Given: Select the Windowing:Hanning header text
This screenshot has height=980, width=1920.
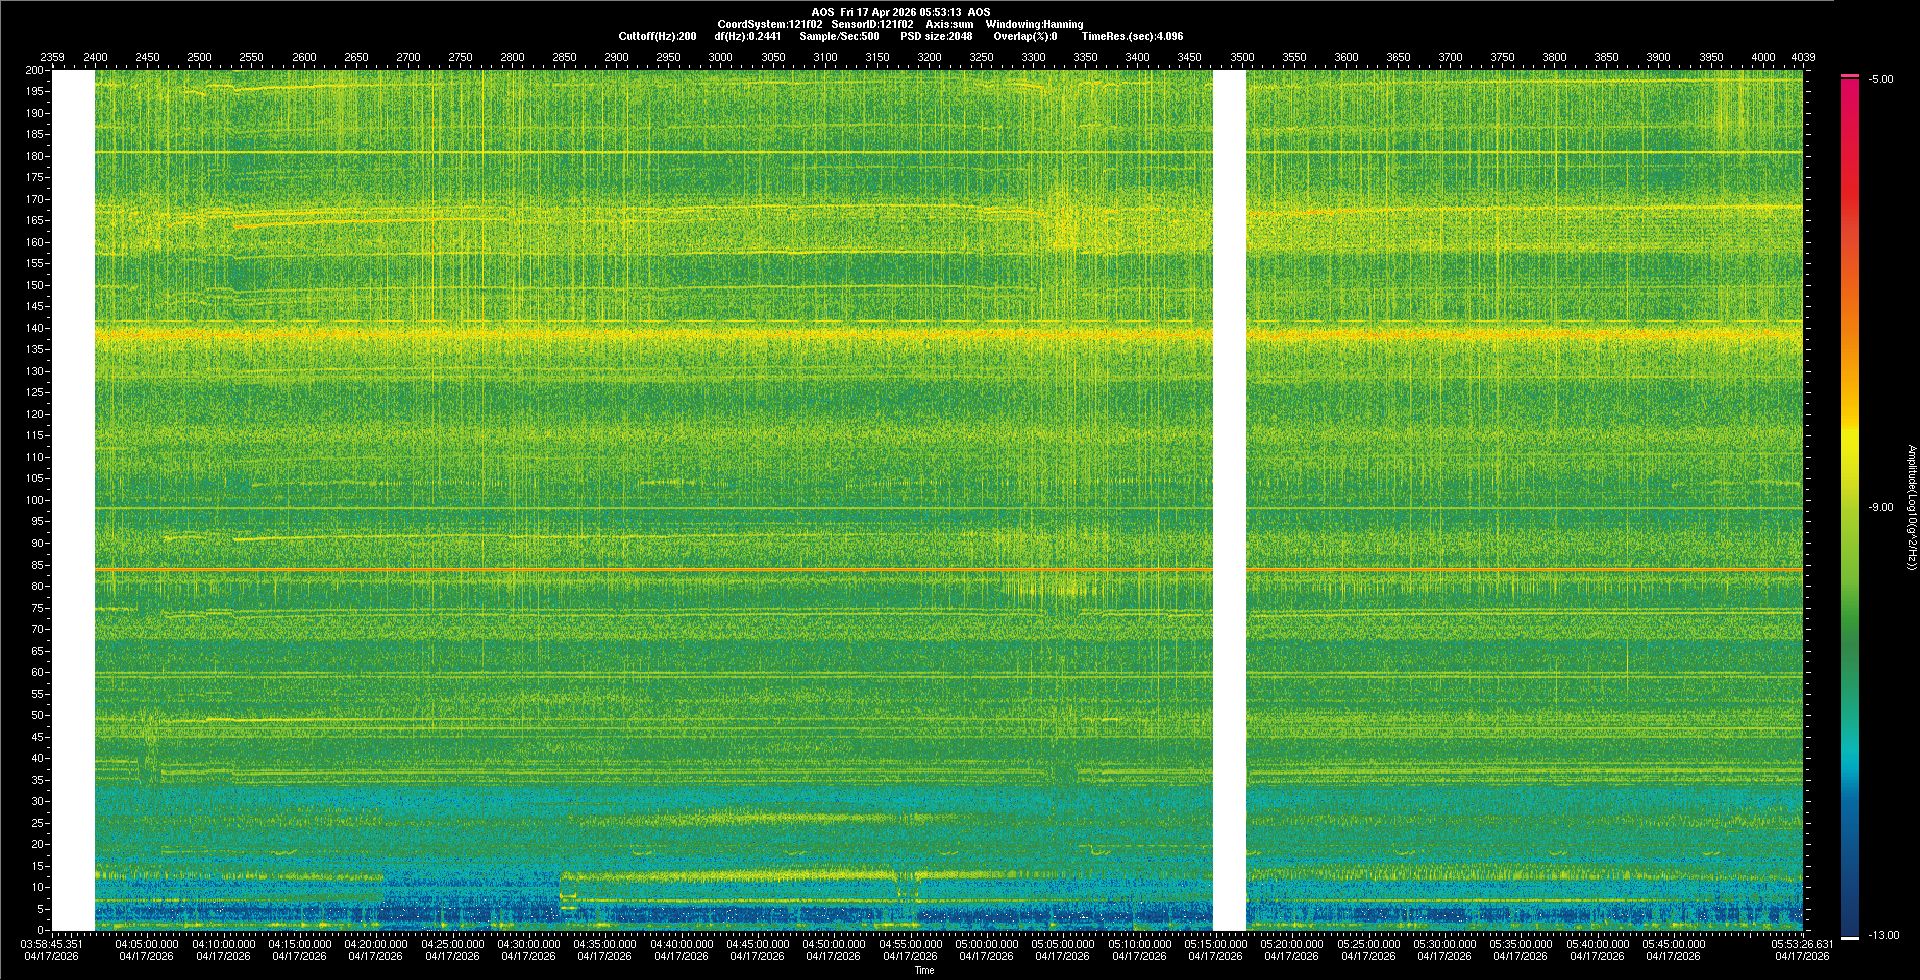Looking at the screenshot, I should point(1034,25).
